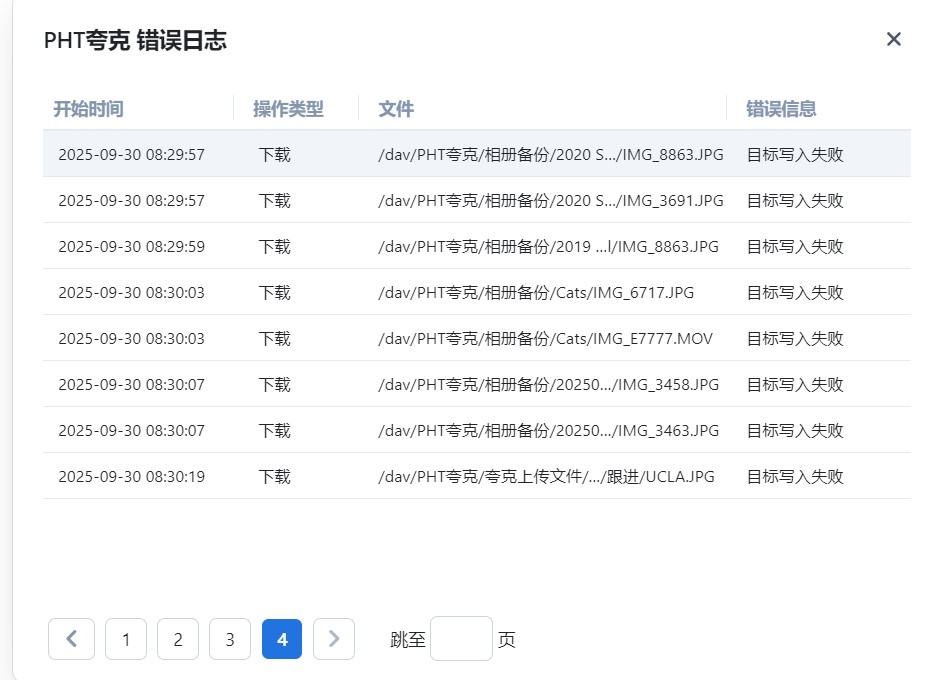Click the 错误信息 column header

(x=781, y=109)
